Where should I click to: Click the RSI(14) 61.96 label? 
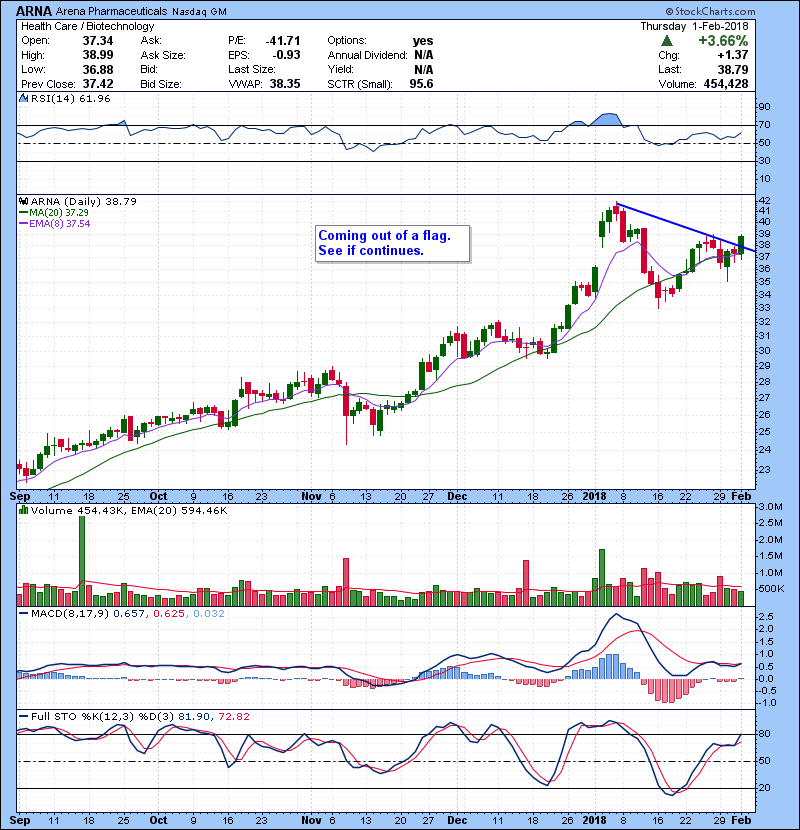click(x=70, y=98)
